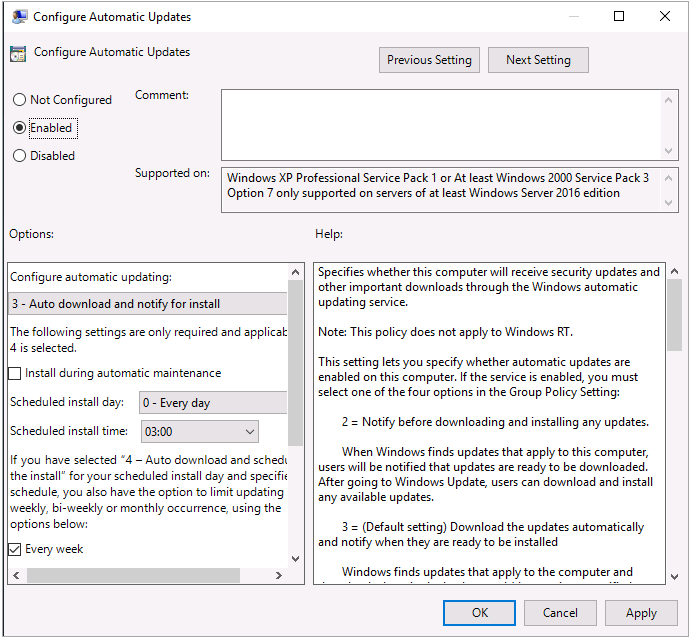Close the Configure Automatic Updates dialog

click(x=665, y=16)
